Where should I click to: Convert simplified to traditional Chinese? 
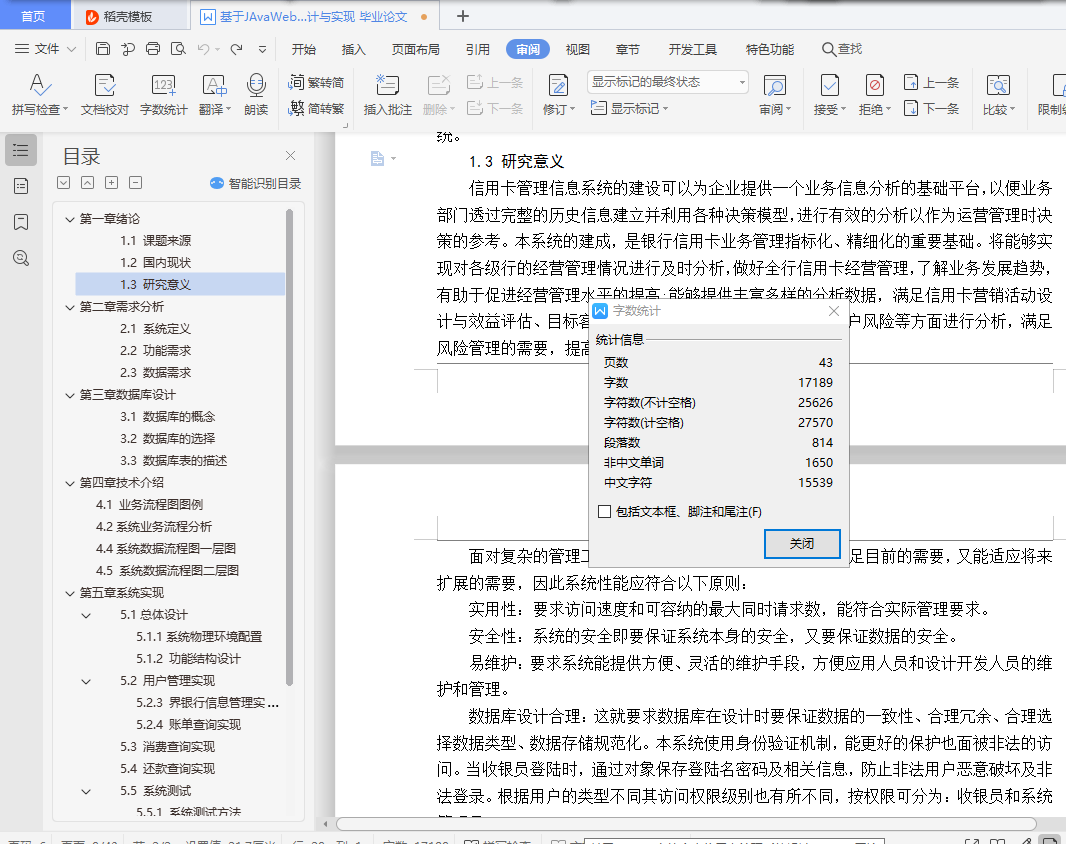click(x=316, y=108)
